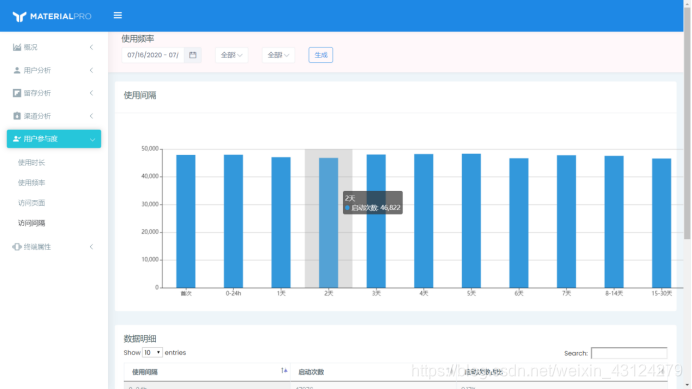Sort table by 使用间隔 column header

(x=207, y=372)
